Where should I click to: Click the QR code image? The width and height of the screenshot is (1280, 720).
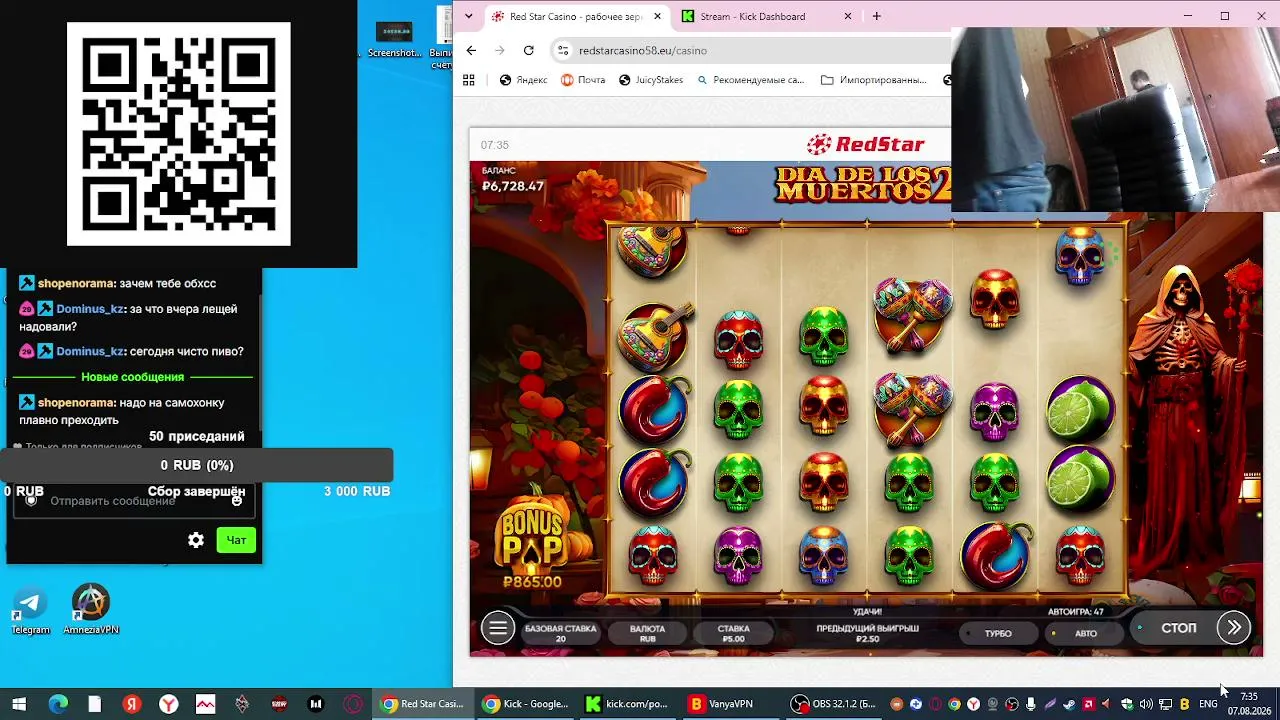coord(179,134)
